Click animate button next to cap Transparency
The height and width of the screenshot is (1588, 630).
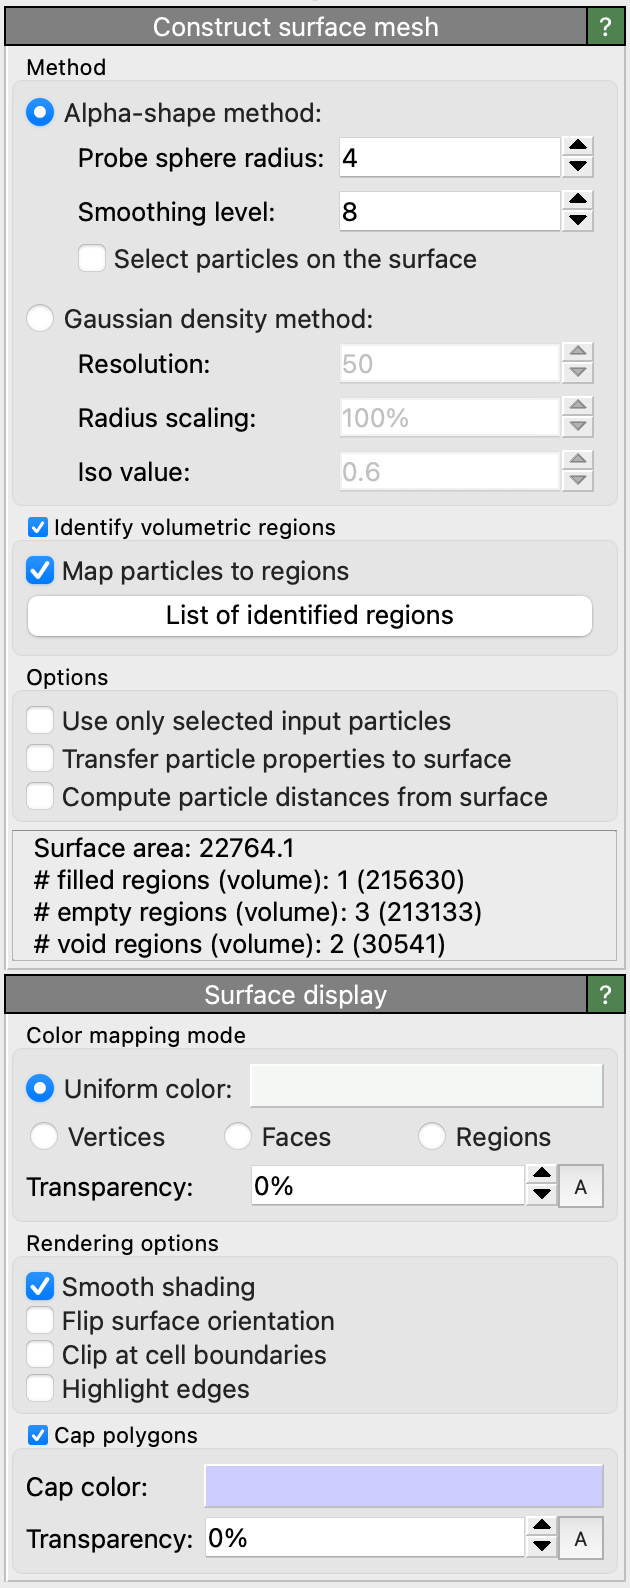pos(581,1539)
